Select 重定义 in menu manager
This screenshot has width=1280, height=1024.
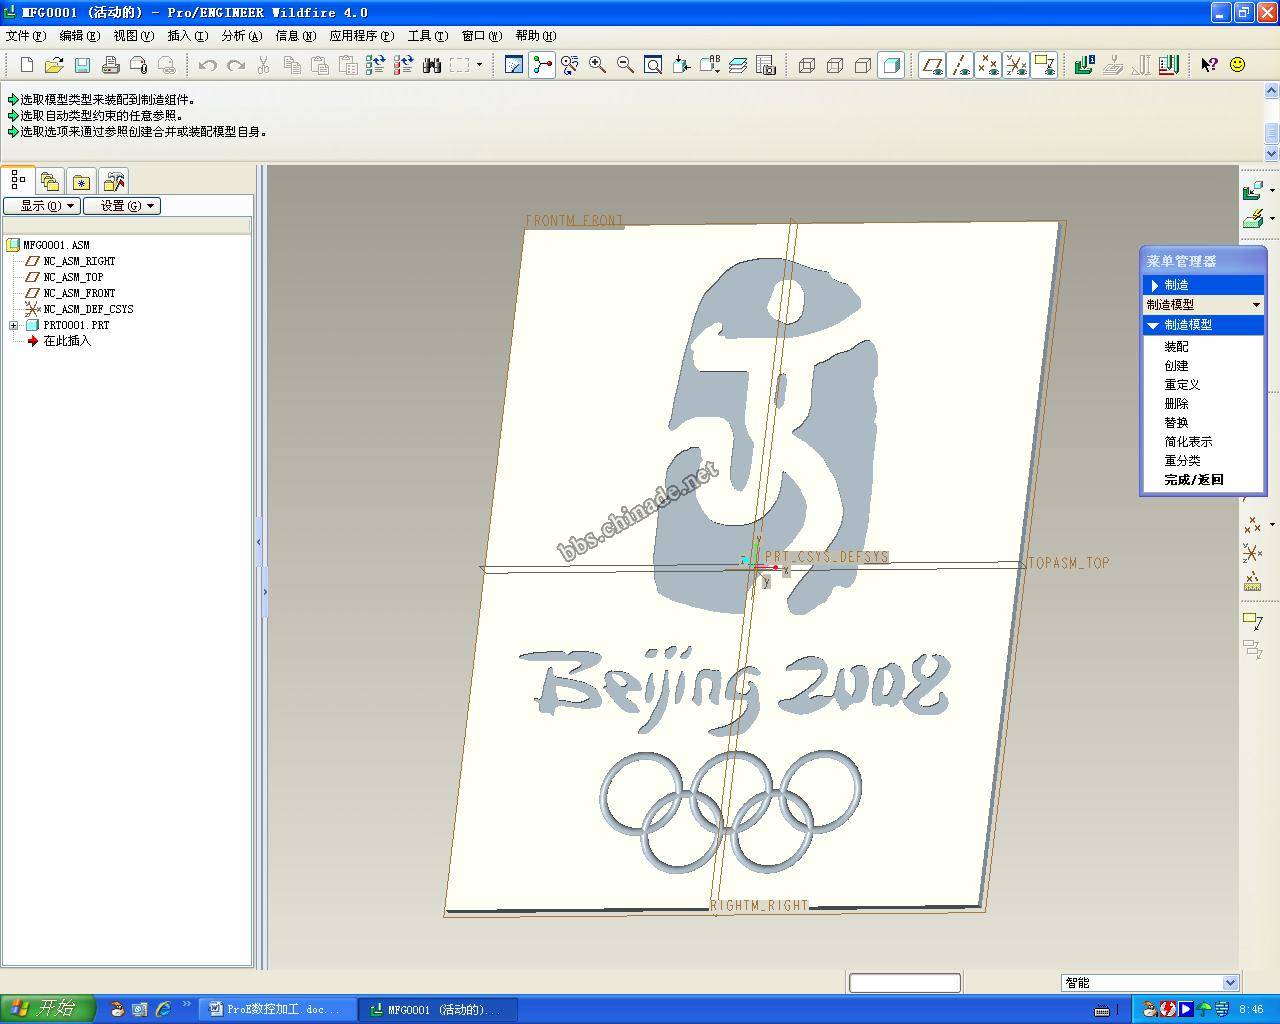pyautogui.click(x=1182, y=385)
